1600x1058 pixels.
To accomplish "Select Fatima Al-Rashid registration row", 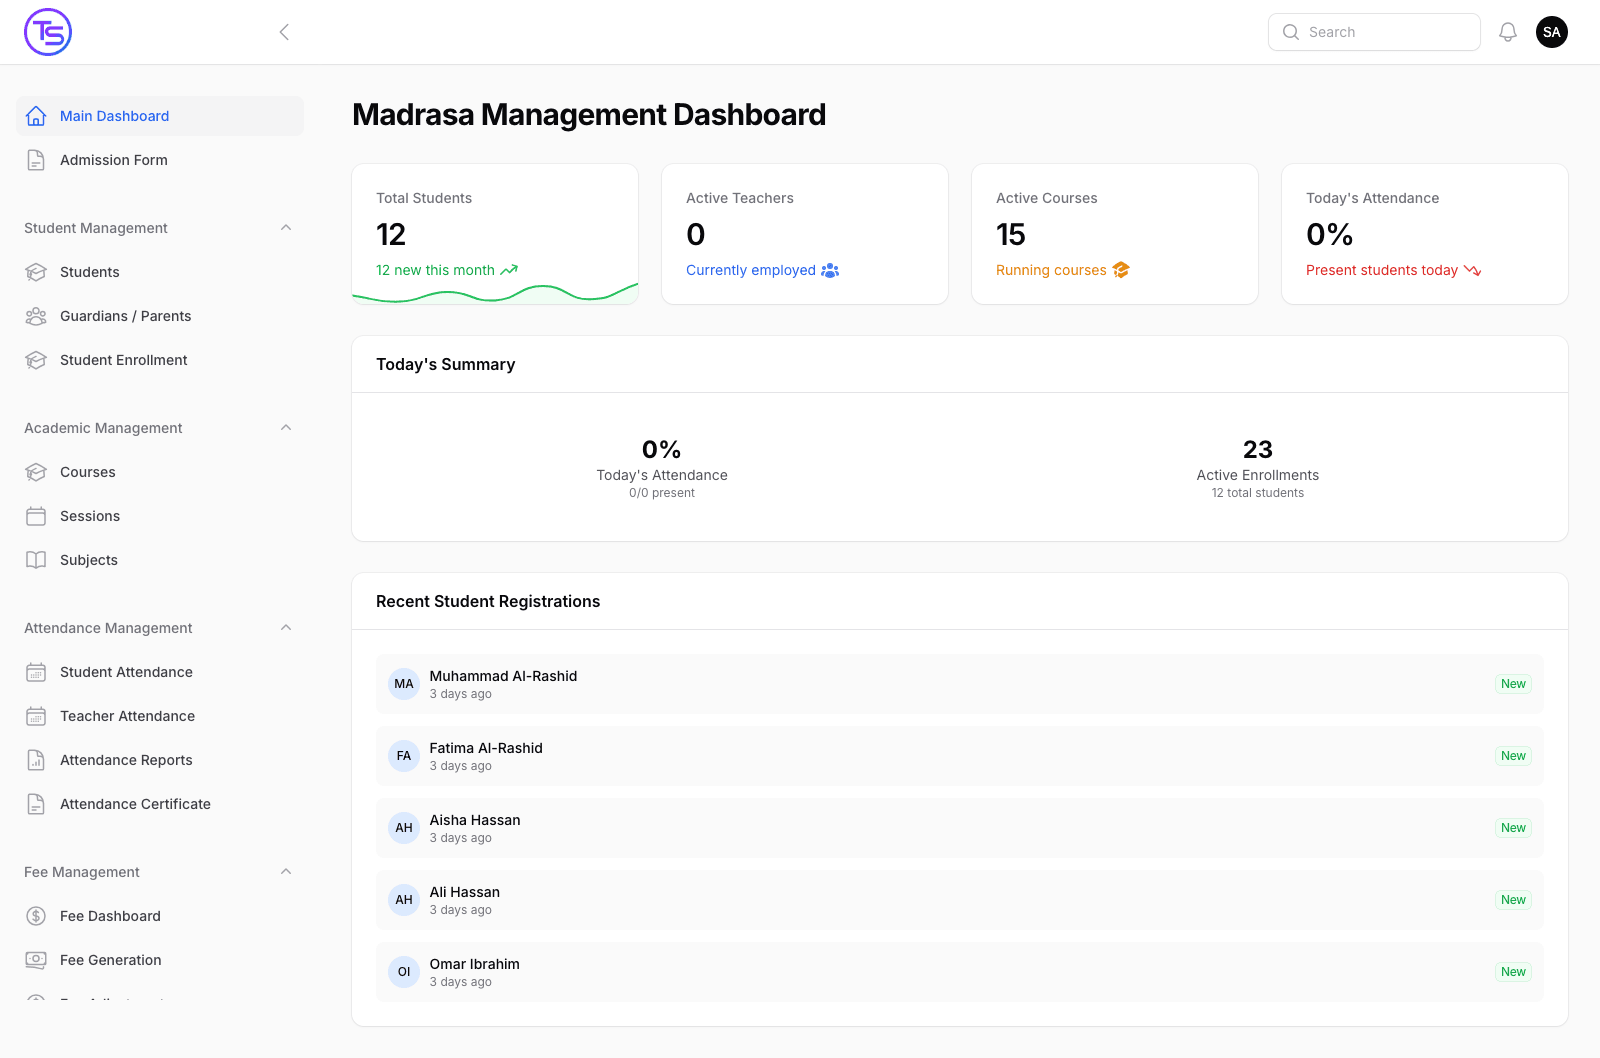I will click(960, 756).
